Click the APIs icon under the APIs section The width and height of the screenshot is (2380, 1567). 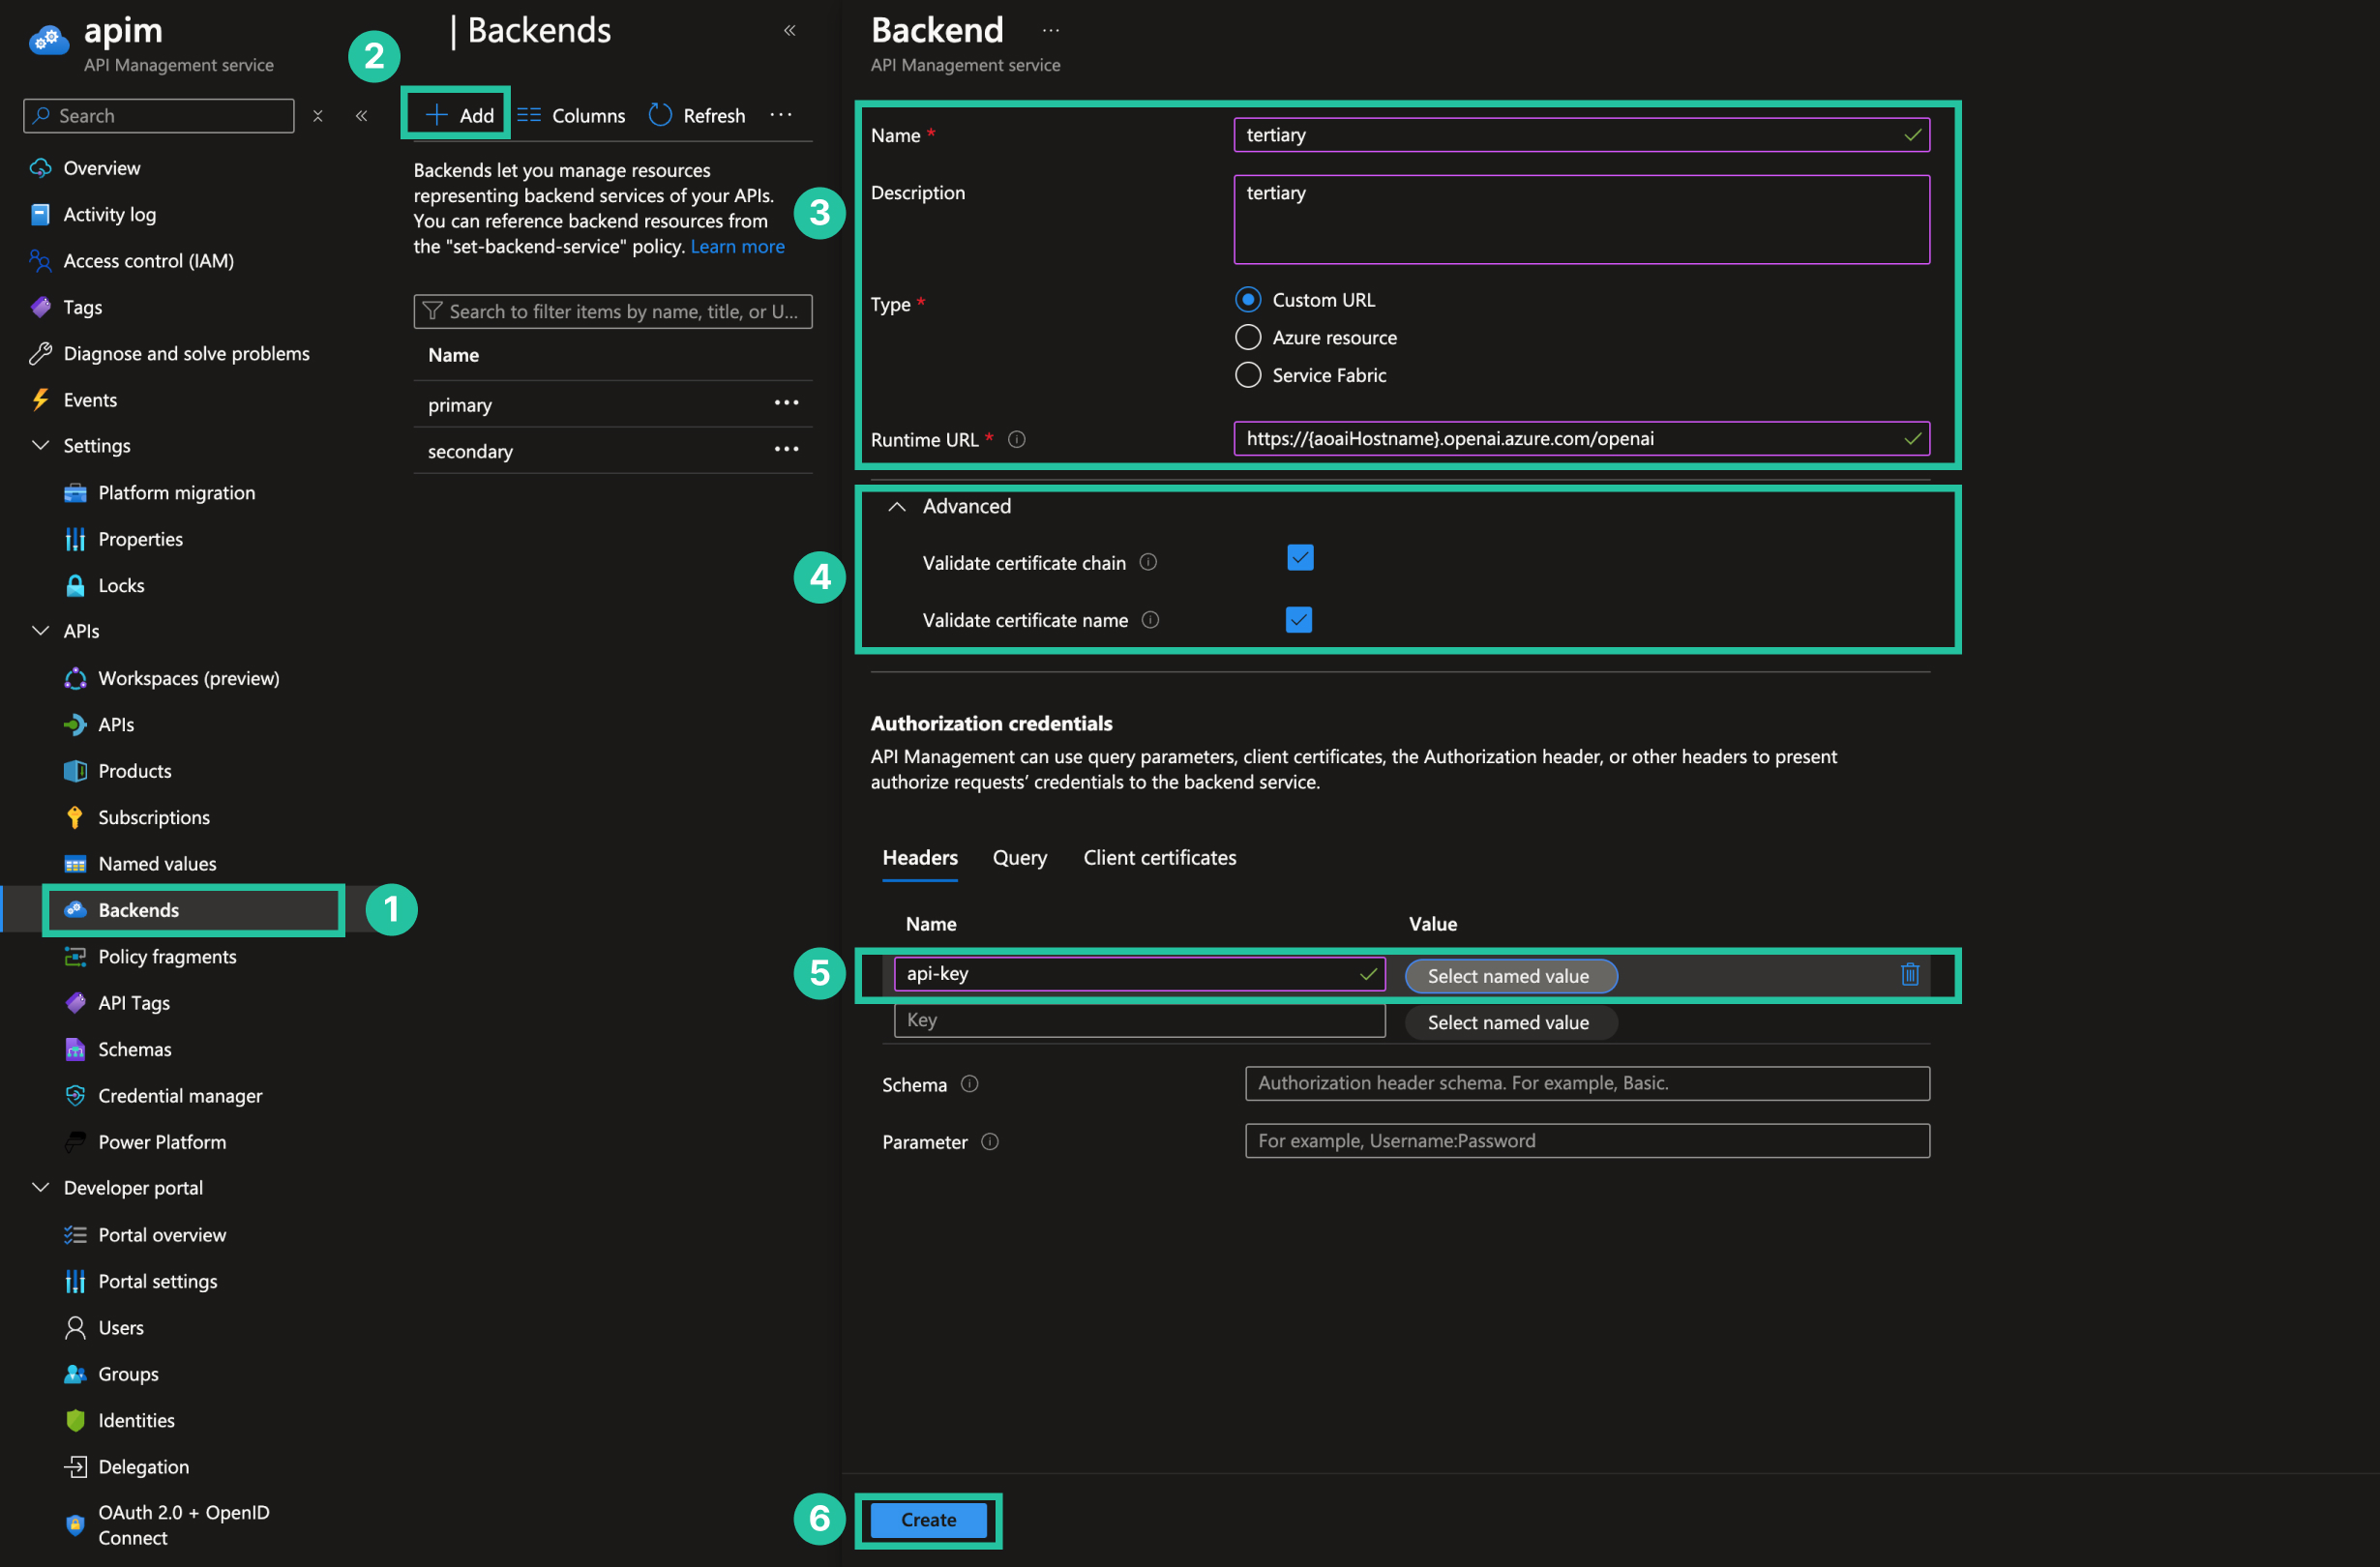[x=75, y=724]
